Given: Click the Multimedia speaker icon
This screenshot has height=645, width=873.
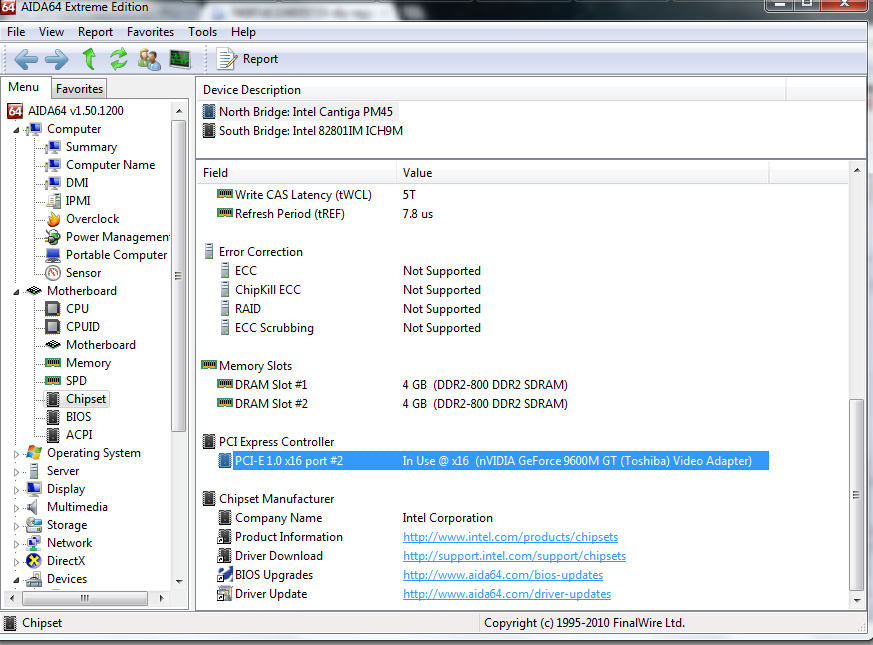Looking at the screenshot, I should (x=33, y=506).
